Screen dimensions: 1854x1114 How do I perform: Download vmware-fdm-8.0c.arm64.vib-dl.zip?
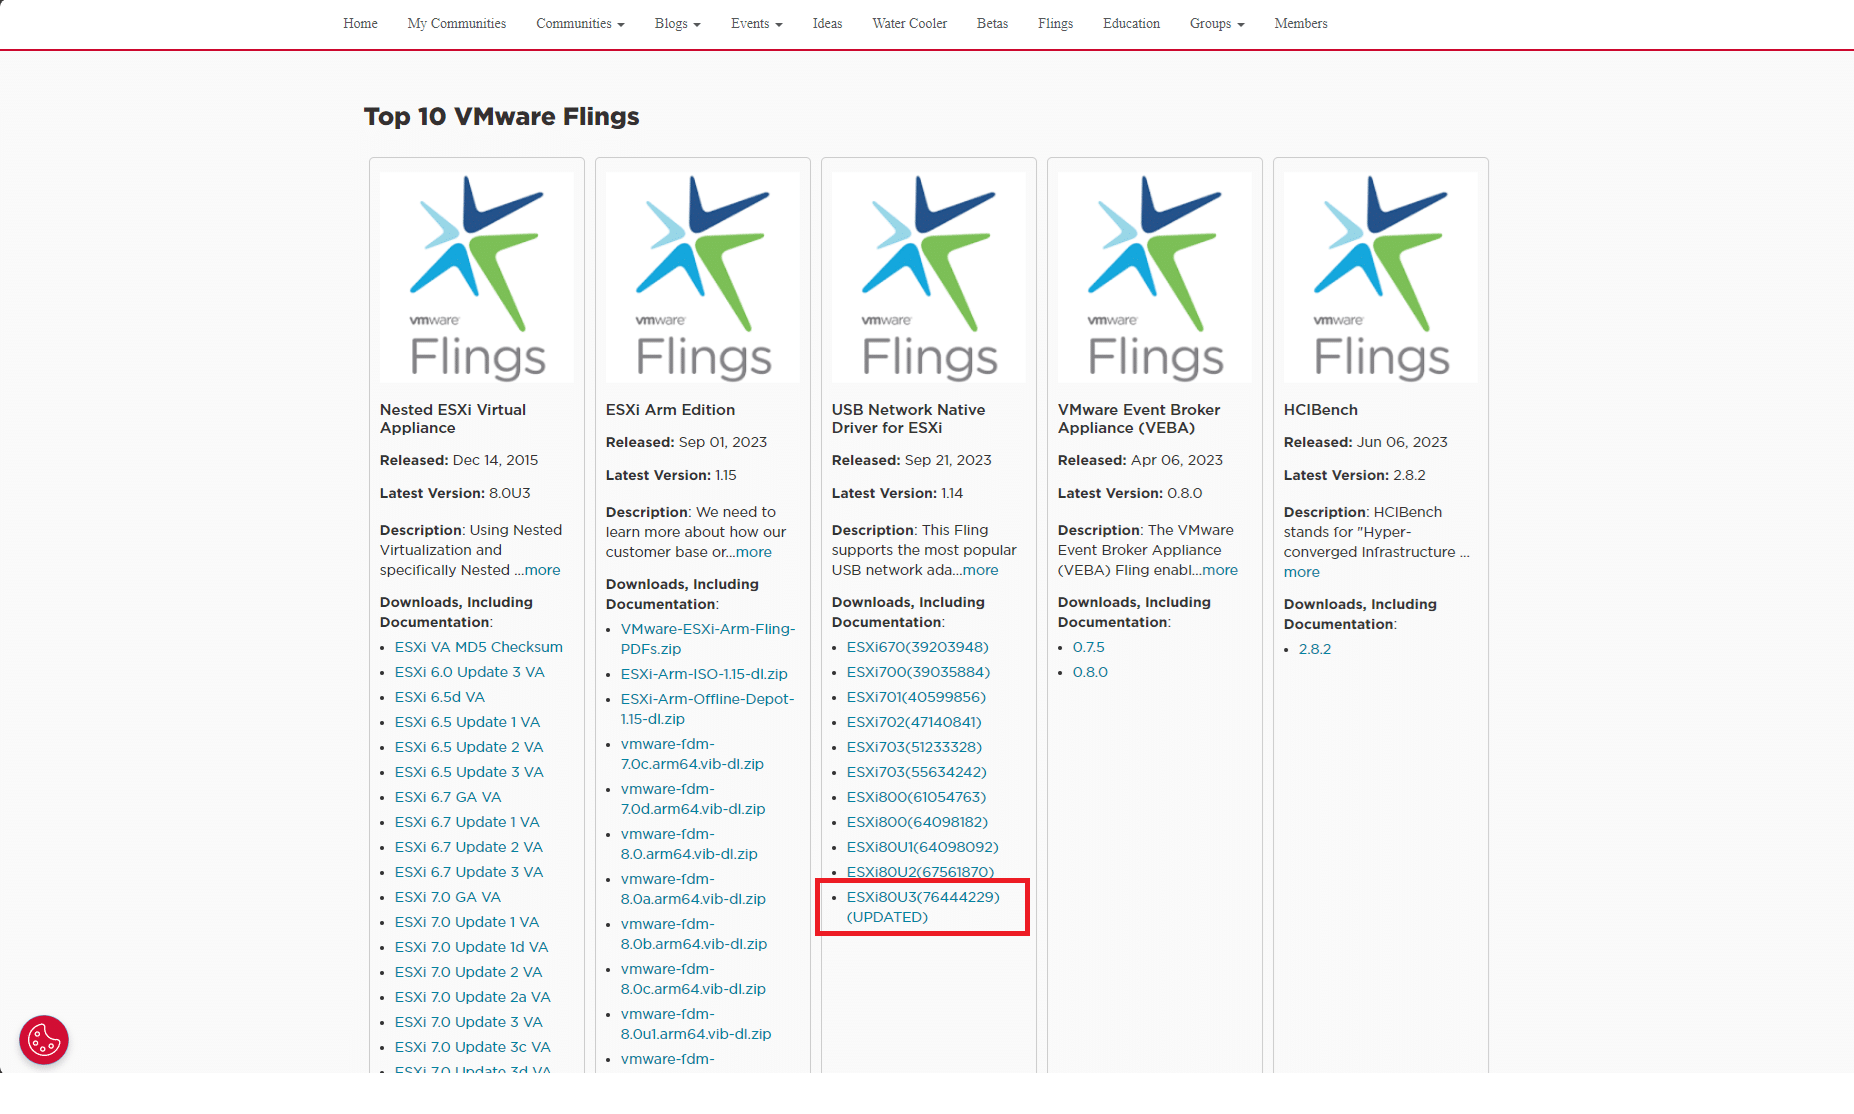point(693,979)
